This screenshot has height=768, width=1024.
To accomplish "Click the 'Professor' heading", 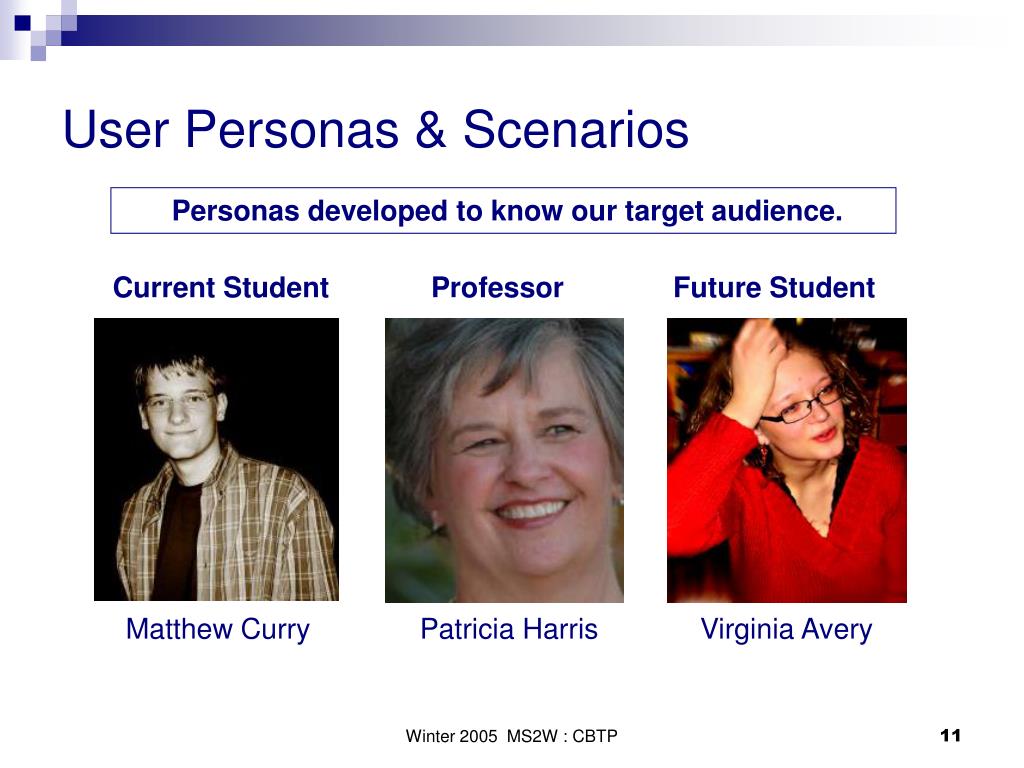I will click(x=497, y=288).
